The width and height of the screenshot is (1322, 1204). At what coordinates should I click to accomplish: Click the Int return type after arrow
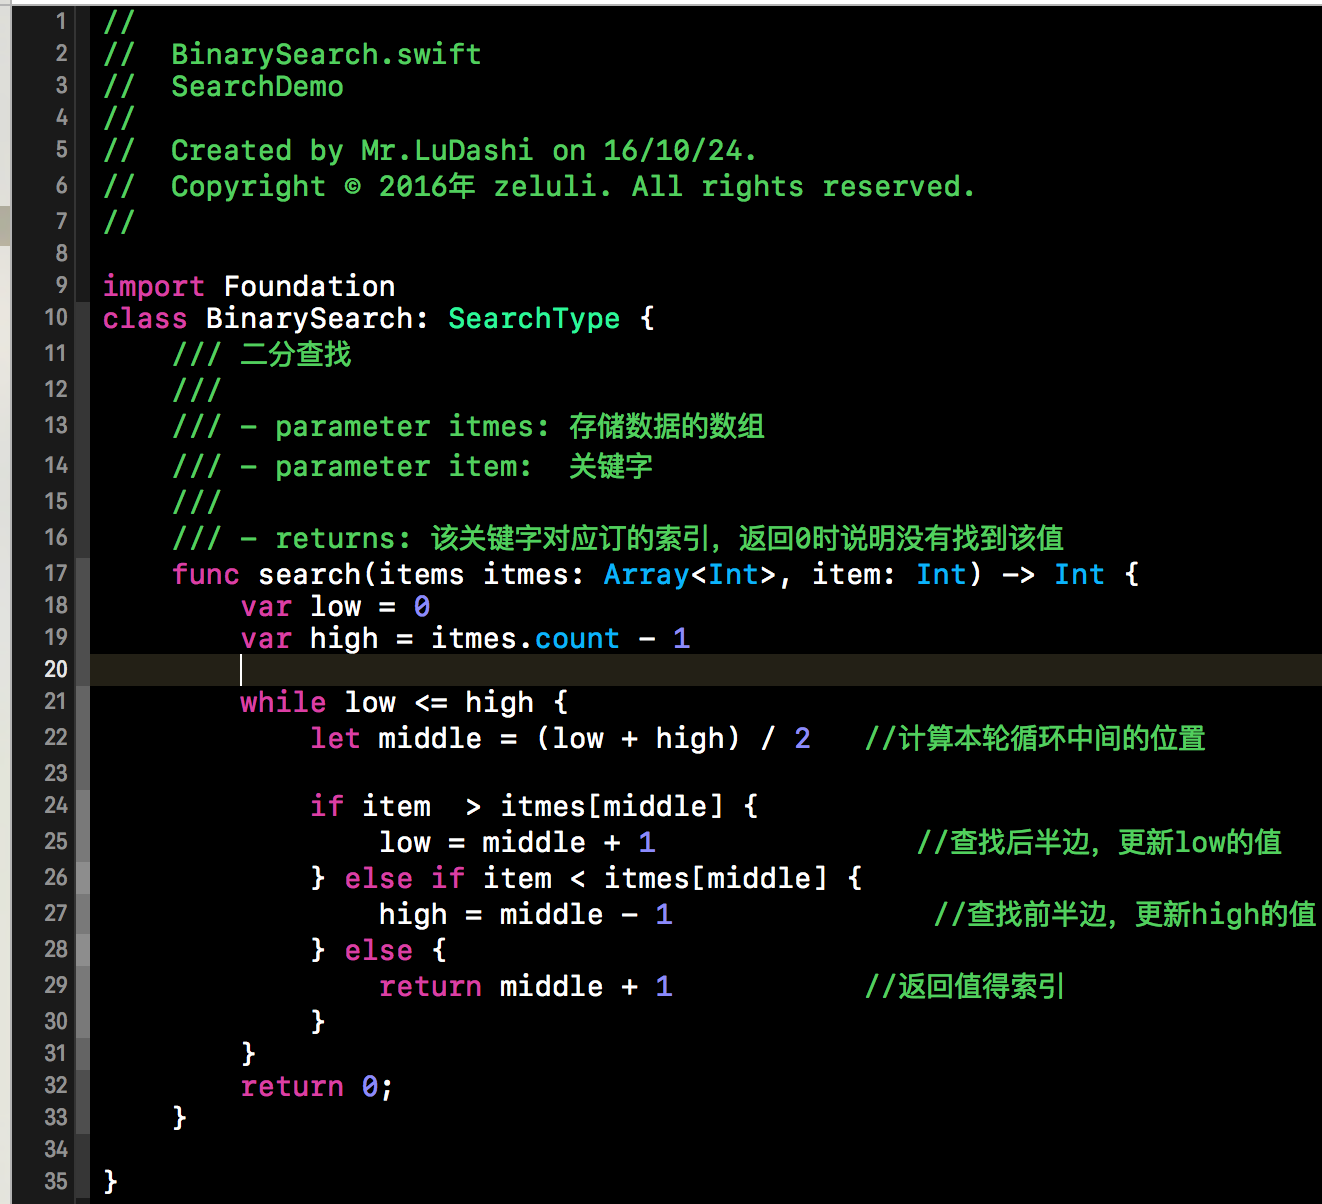(x=1079, y=574)
